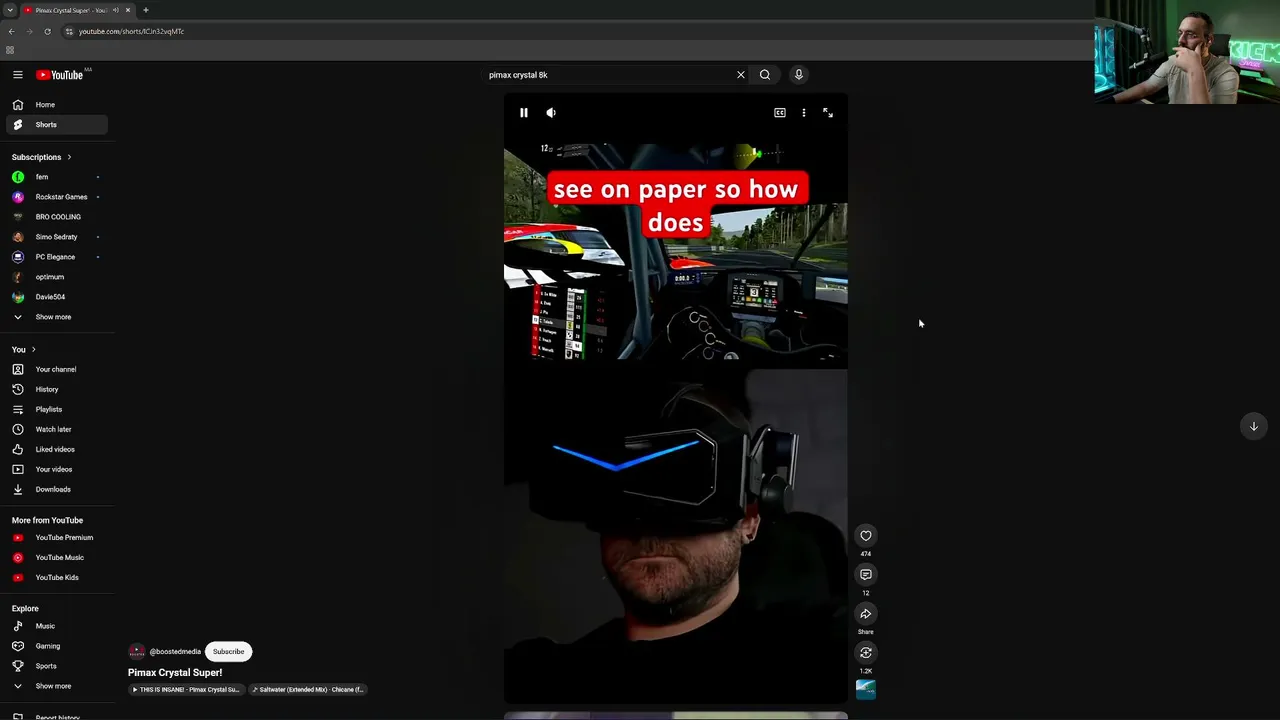Open the sound thumbnail below Remix
The image size is (1280, 720).
[866, 690]
